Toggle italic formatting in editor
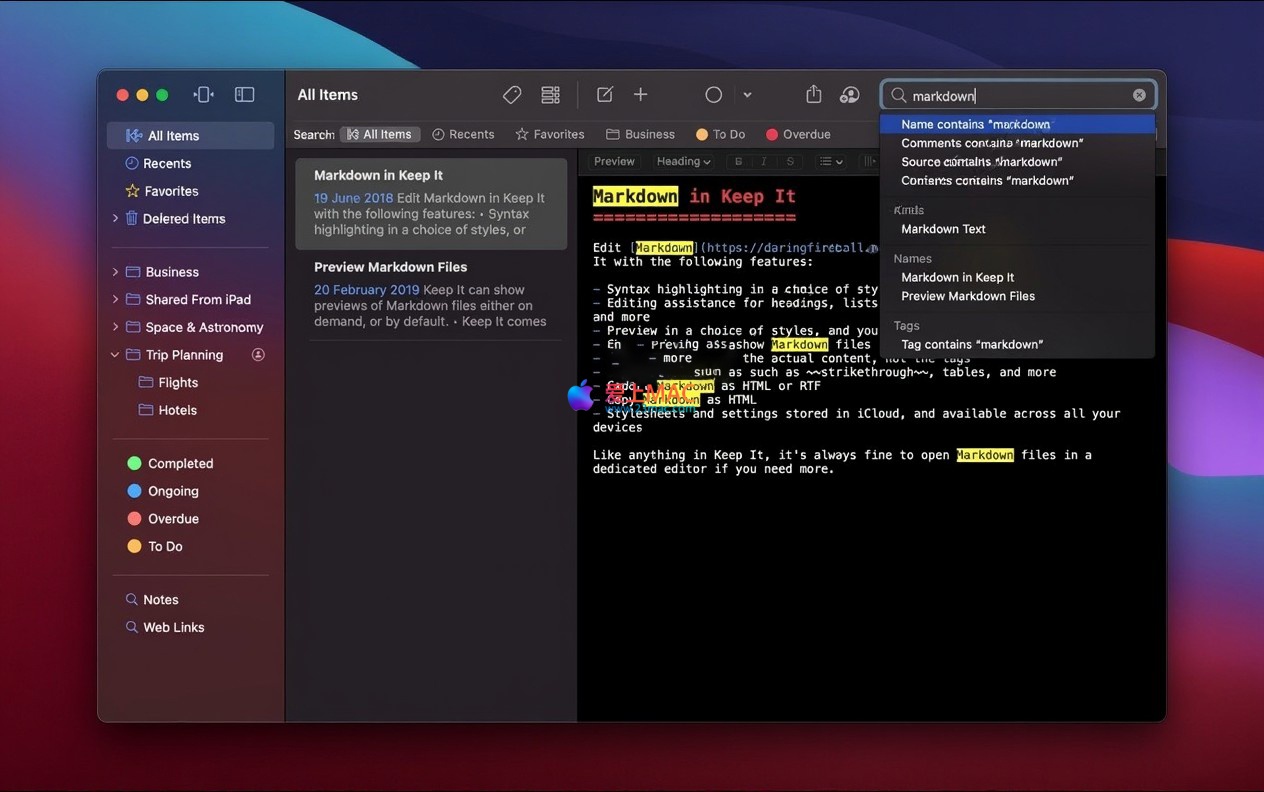Screen dimensions: 1264x792 pyautogui.click(x=764, y=162)
